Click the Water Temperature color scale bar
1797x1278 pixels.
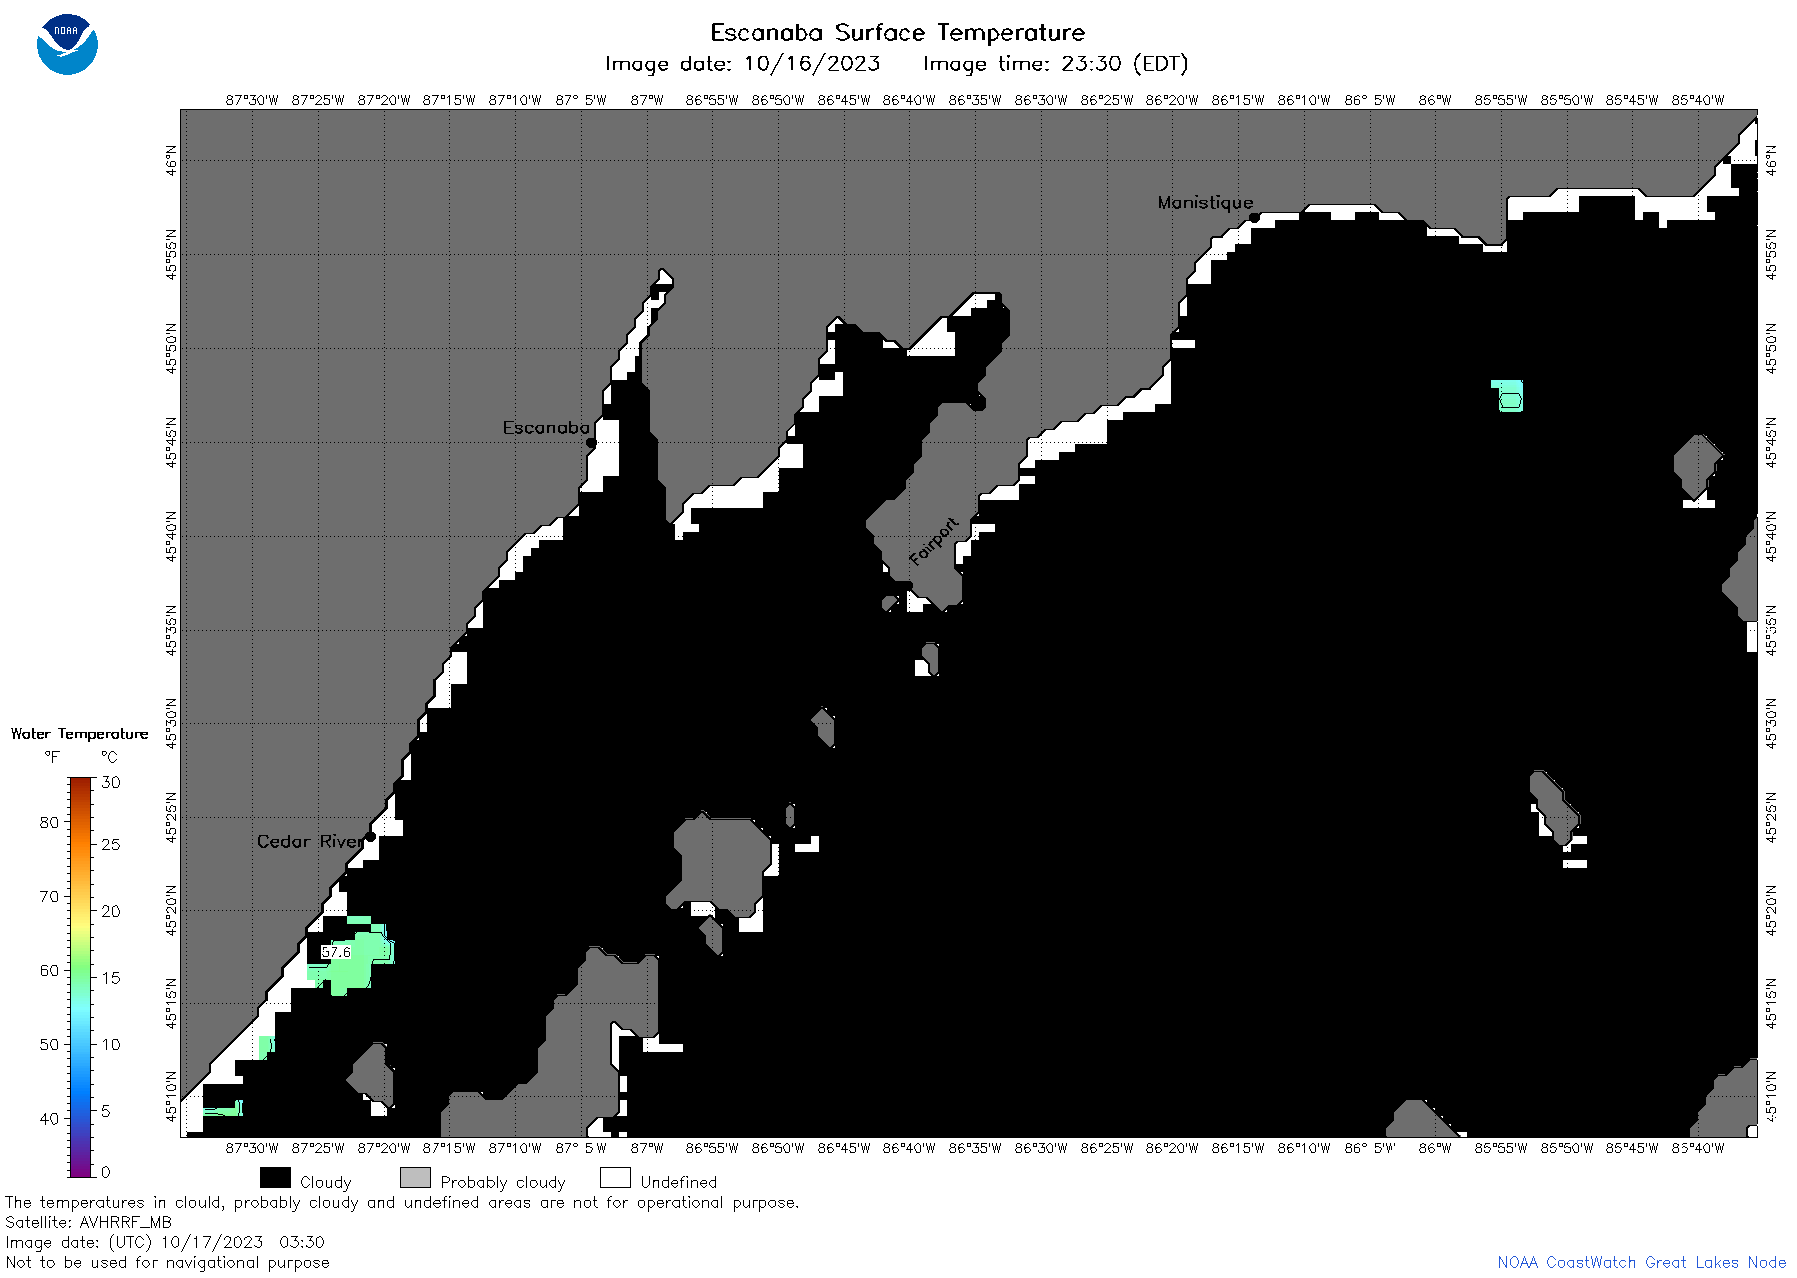(x=81, y=977)
